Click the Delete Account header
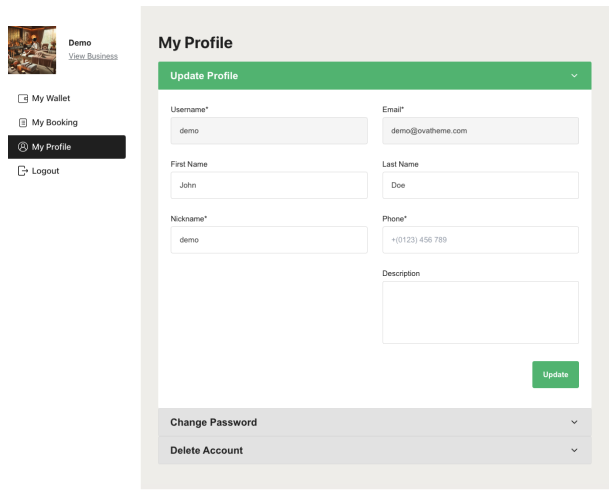The height and width of the screenshot is (494, 616). [375, 450]
